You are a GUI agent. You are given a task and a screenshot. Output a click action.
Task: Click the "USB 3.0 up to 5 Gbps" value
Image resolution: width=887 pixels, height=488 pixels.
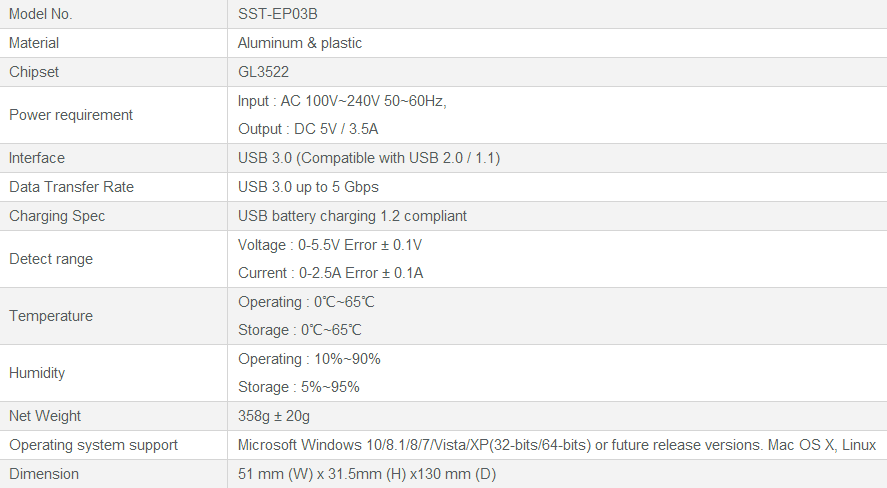(308, 187)
